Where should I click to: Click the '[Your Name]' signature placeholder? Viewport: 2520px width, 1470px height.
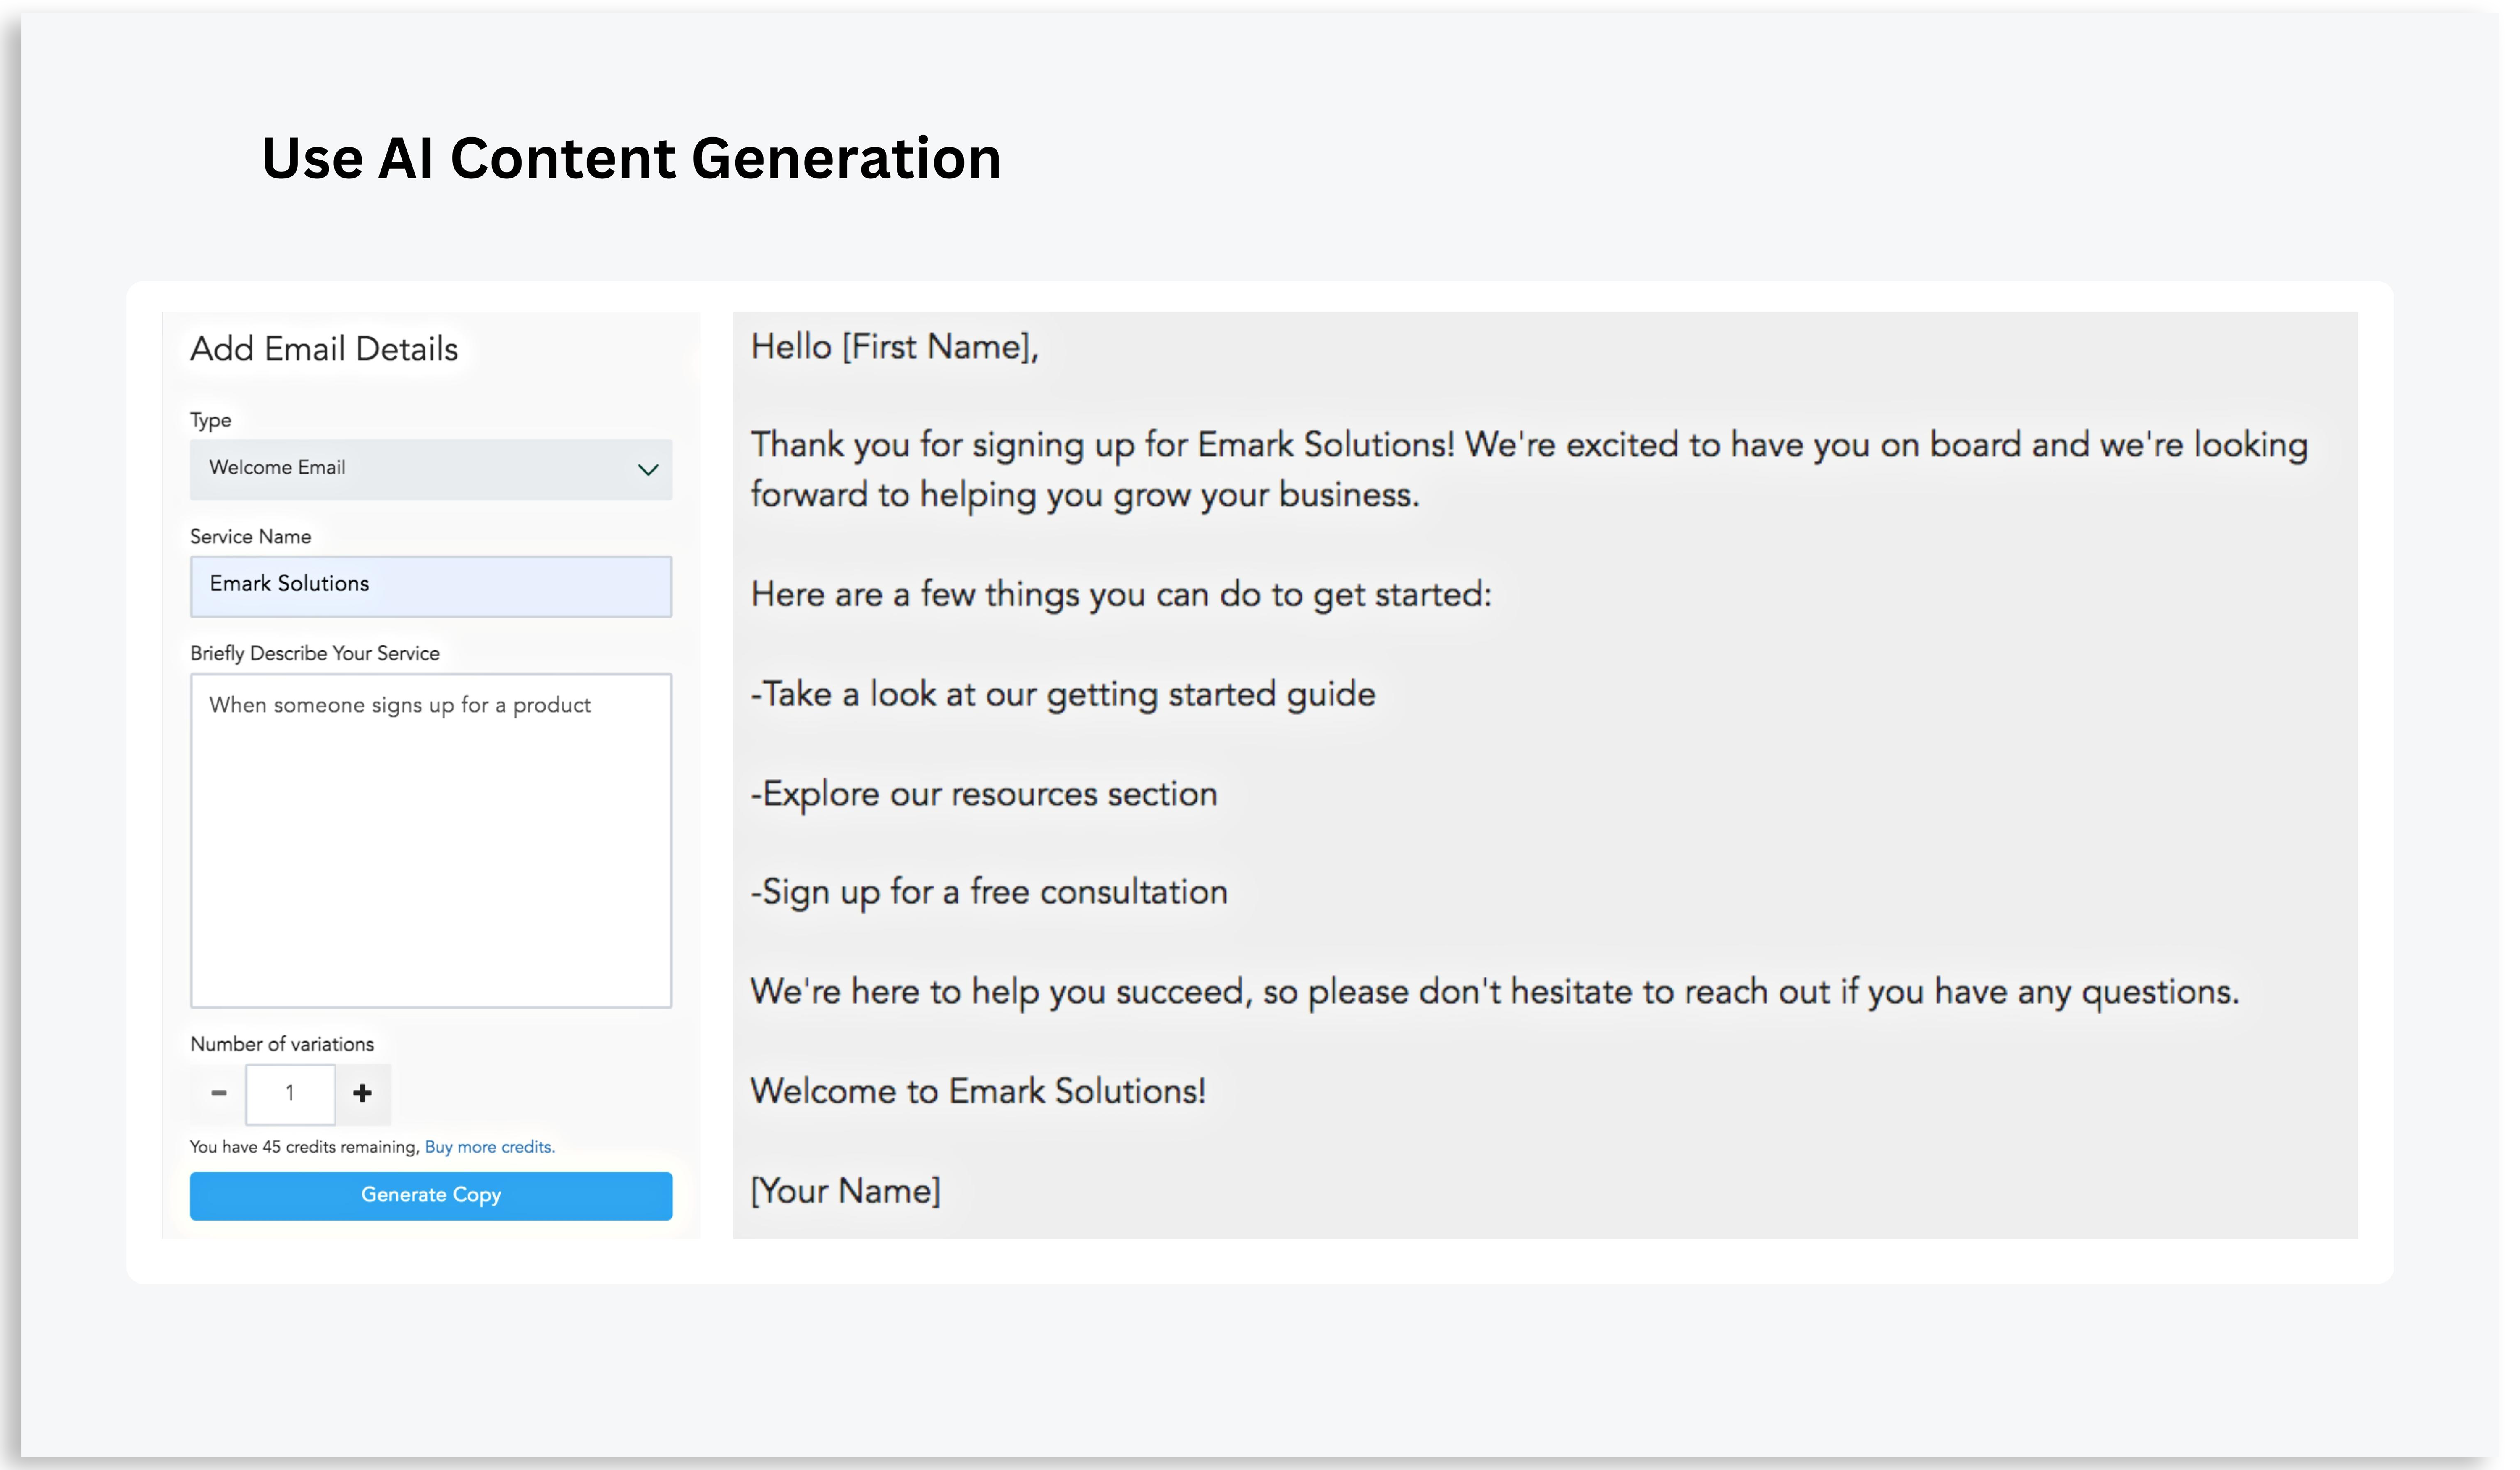(x=845, y=1191)
